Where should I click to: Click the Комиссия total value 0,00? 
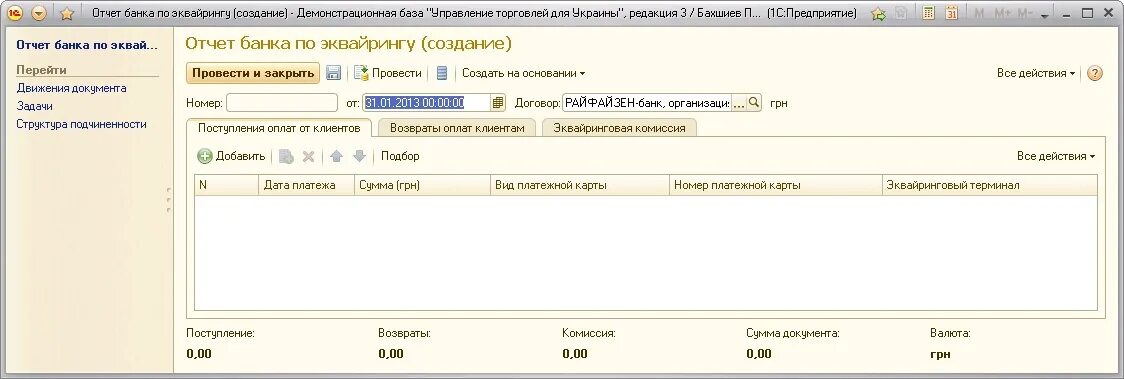pyautogui.click(x=576, y=353)
